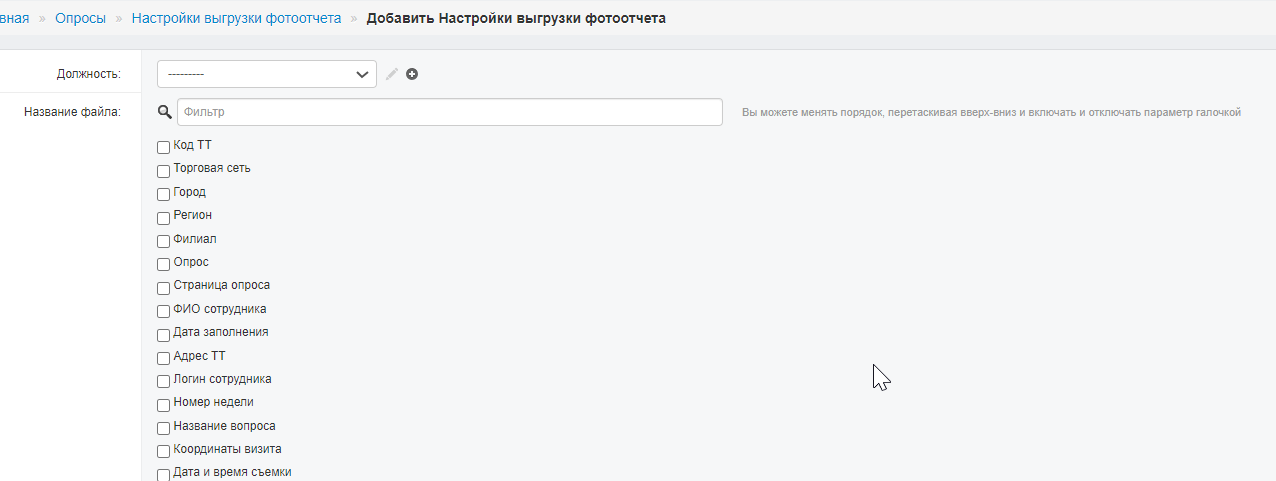The width and height of the screenshot is (1276, 481).
Task: Tick the Номер недели checkbox
Action: point(164,404)
